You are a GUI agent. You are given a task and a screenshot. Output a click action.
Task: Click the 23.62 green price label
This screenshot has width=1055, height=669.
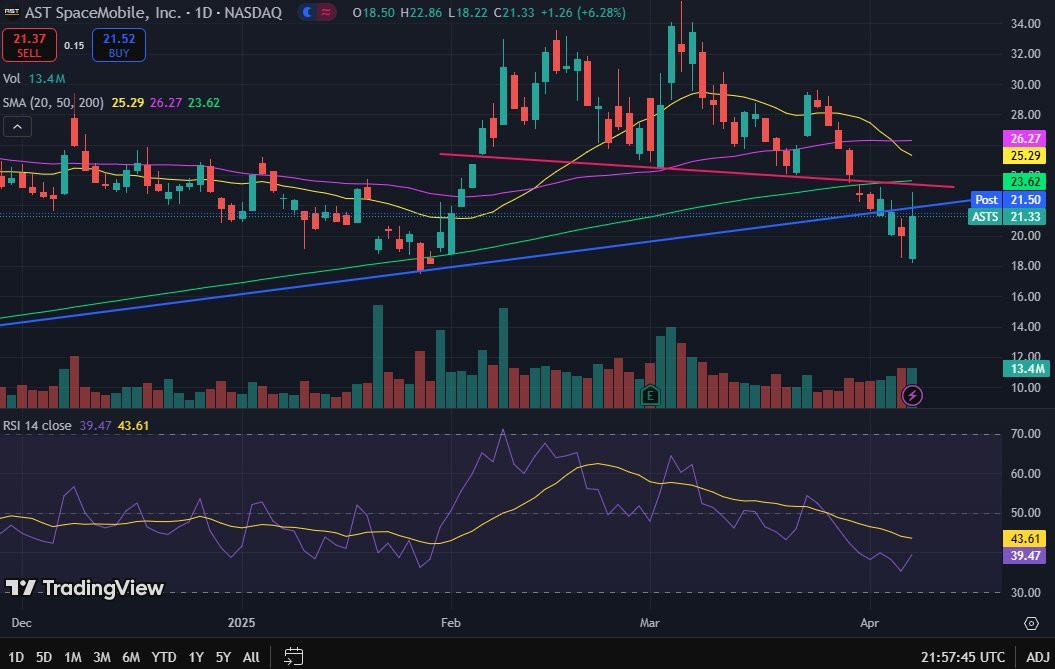tap(1025, 181)
